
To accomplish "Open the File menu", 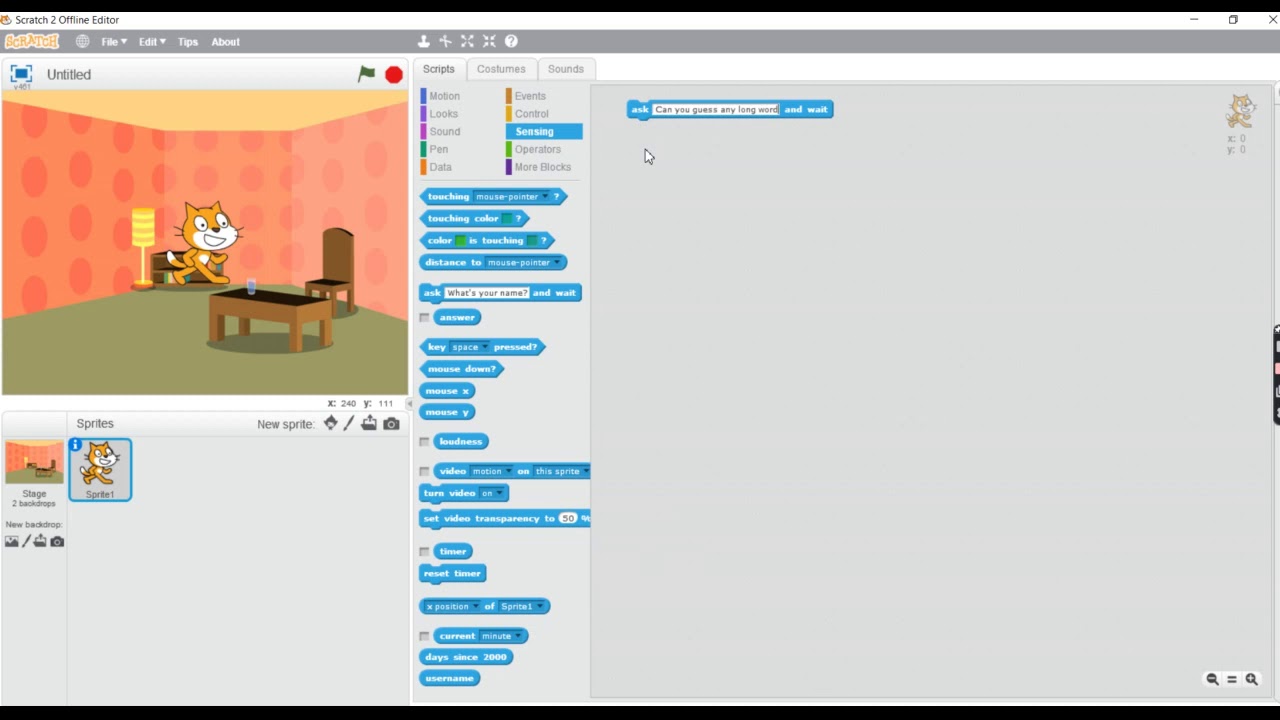I will pyautogui.click(x=113, y=42).
